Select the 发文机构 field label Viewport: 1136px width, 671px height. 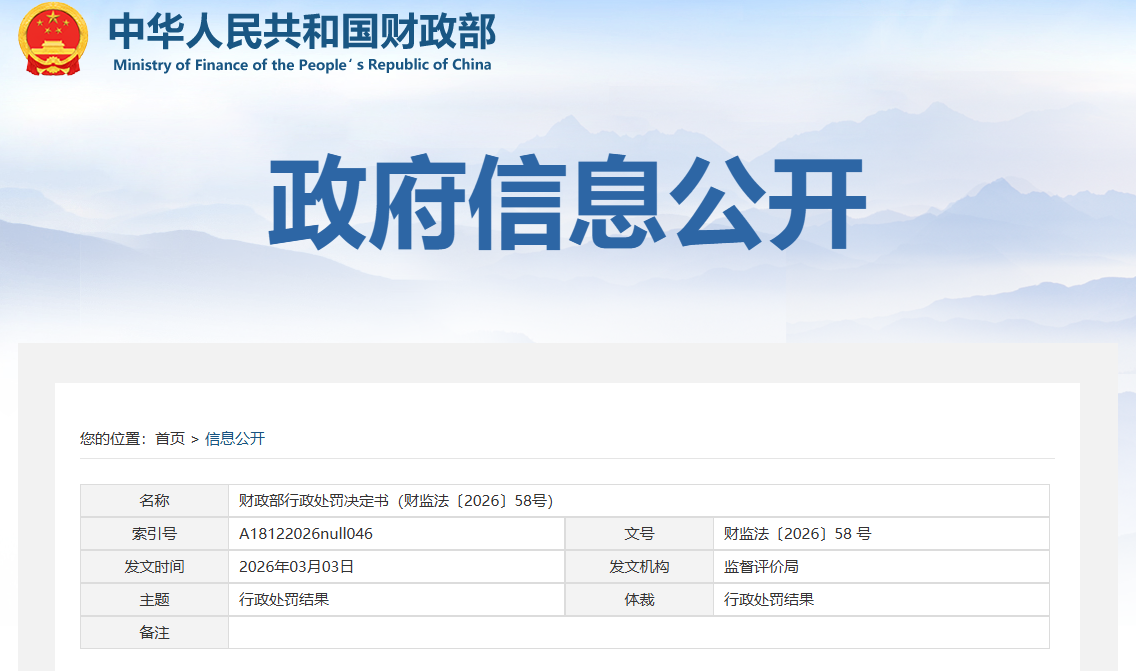click(639, 566)
